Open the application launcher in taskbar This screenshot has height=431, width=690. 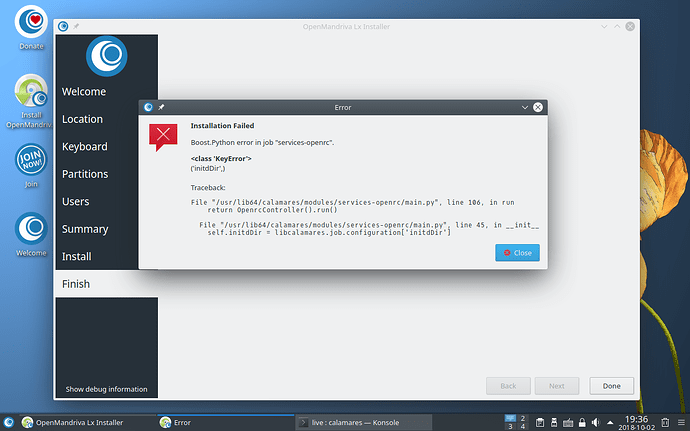click(8, 422)
